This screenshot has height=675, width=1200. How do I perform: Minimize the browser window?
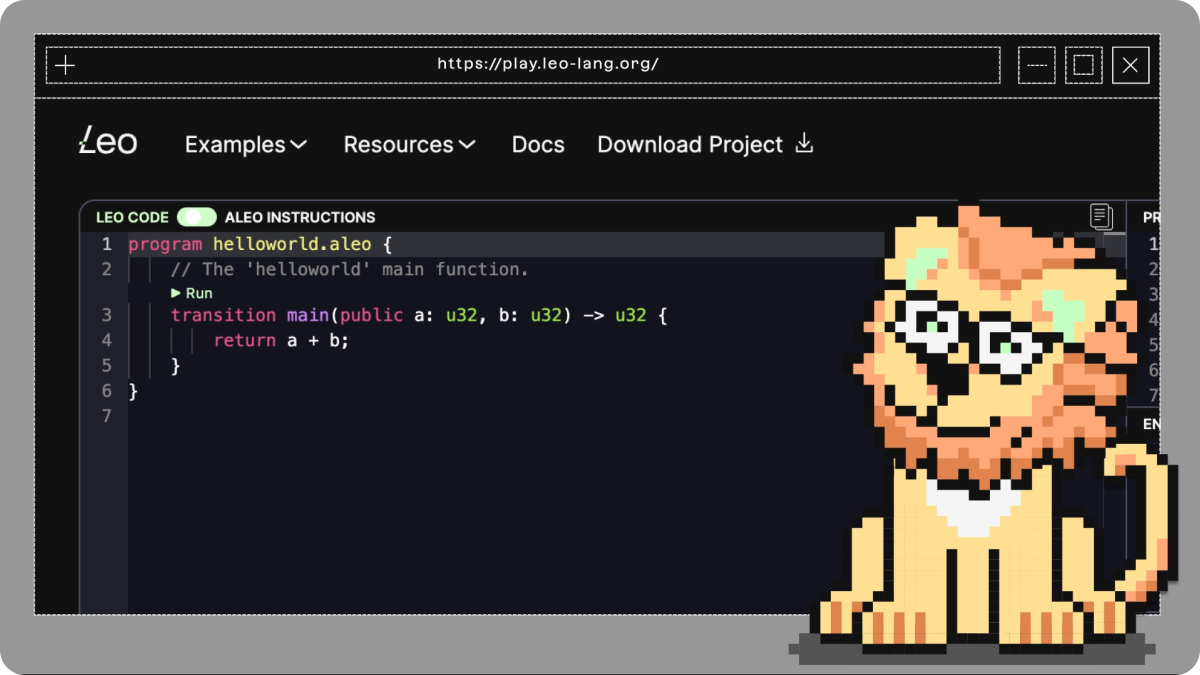tap(1037, 65)
